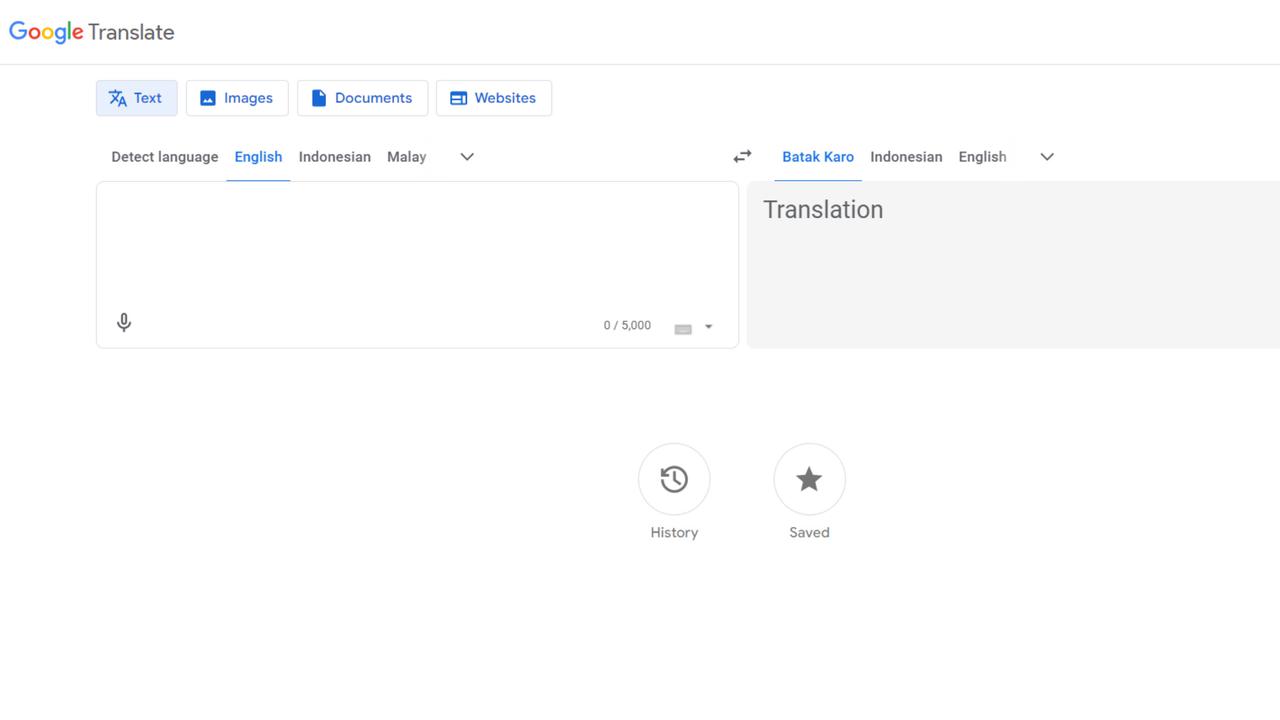Open Saved translations via the star icon
Viewport: 1280px width, 720px height.
coord(809,479)
